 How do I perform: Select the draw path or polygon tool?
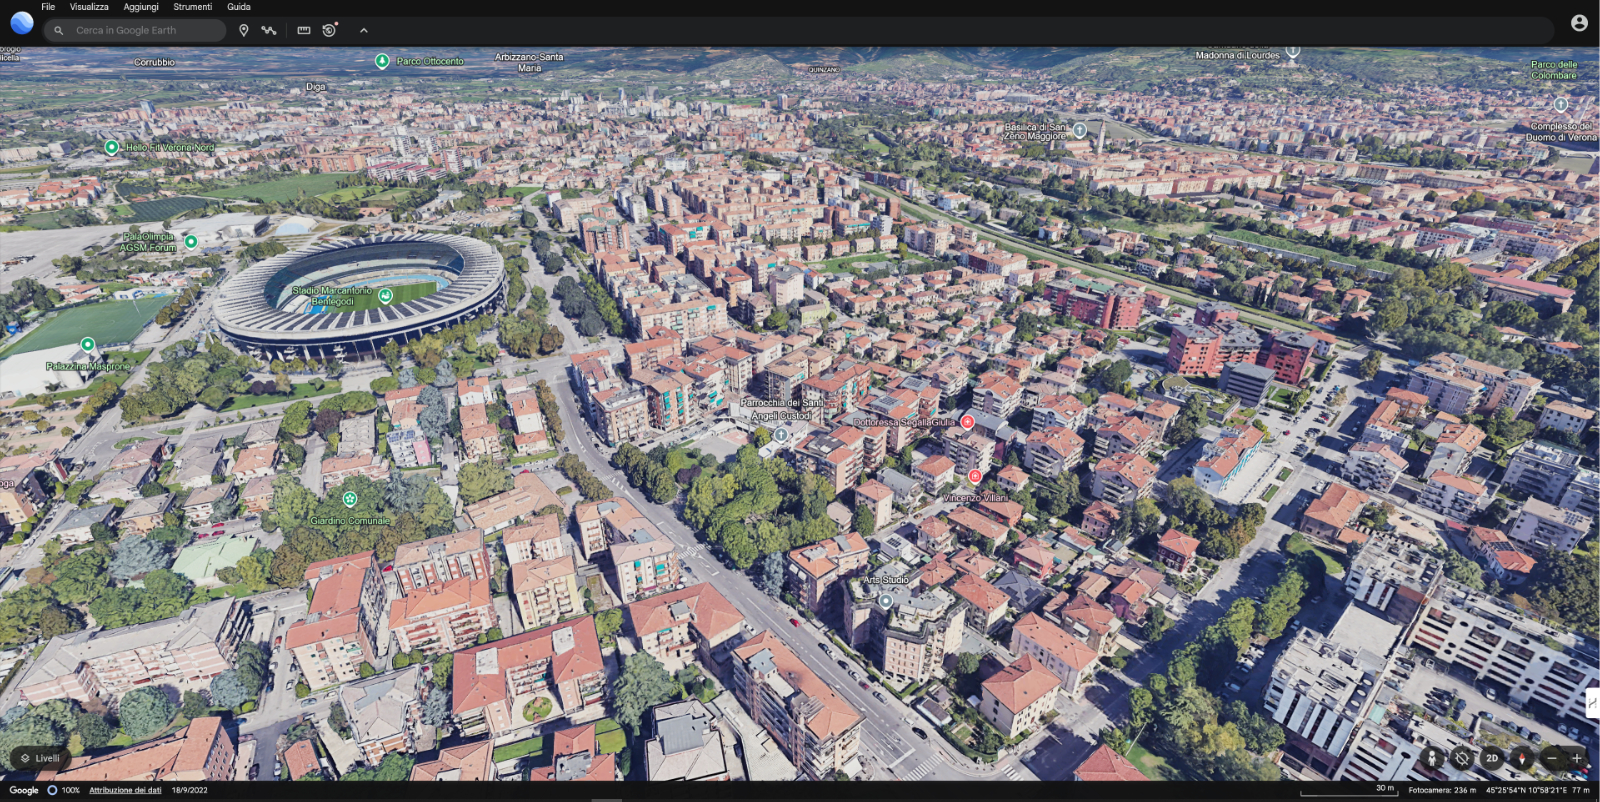[x=269, y=31]
